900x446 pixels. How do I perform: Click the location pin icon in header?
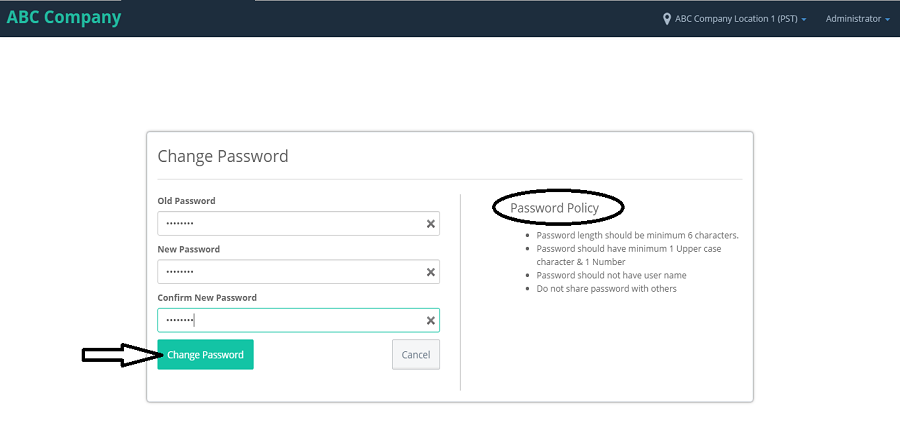tap(666, 19)
